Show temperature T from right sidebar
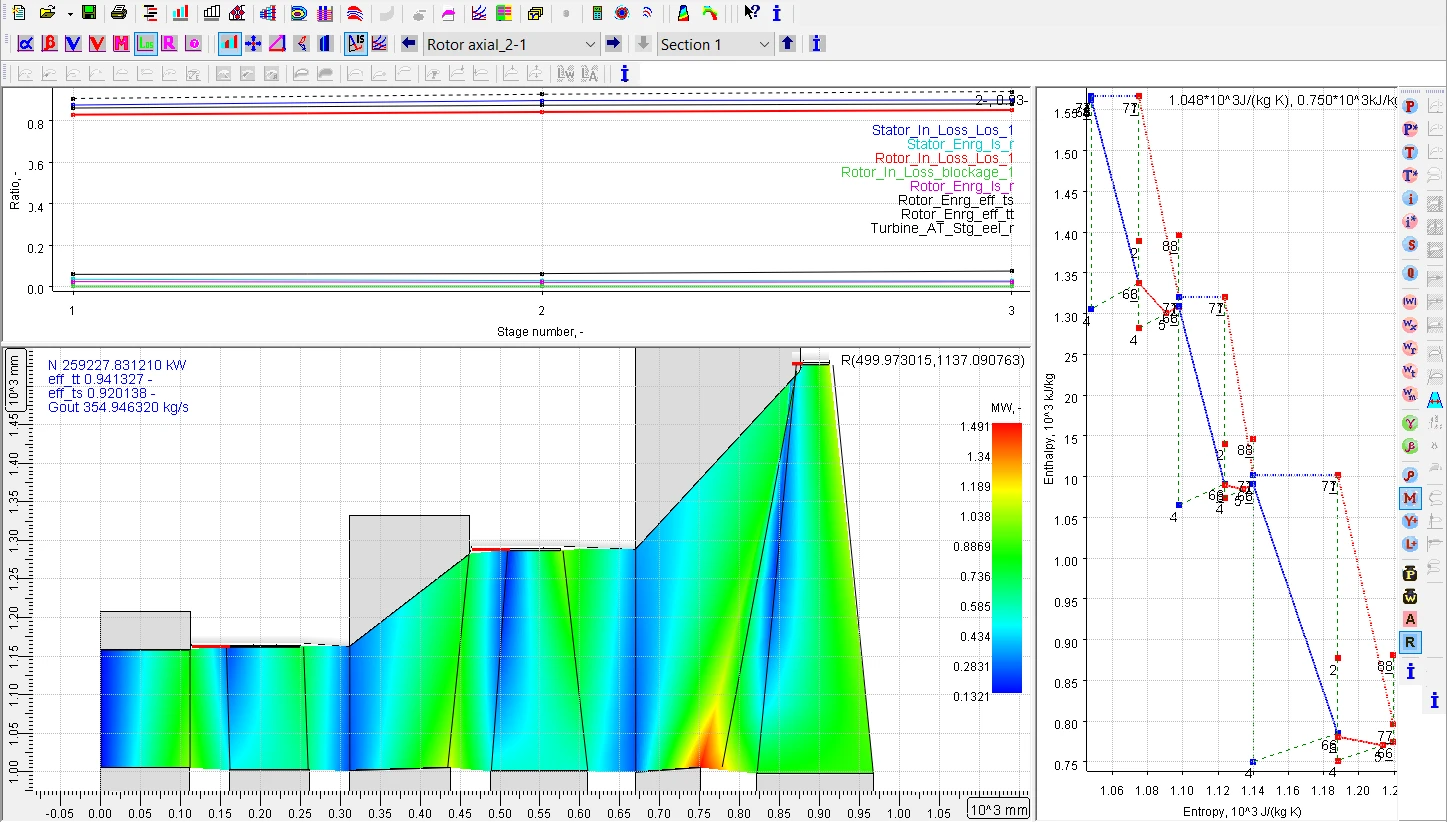1447x822 pixels. click(1410, 153)
